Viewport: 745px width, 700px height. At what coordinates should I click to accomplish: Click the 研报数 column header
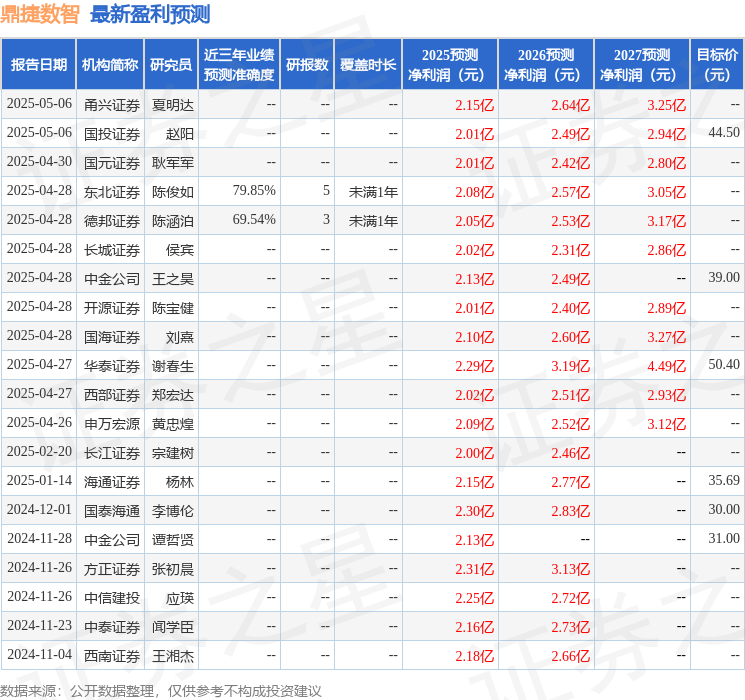307,65
